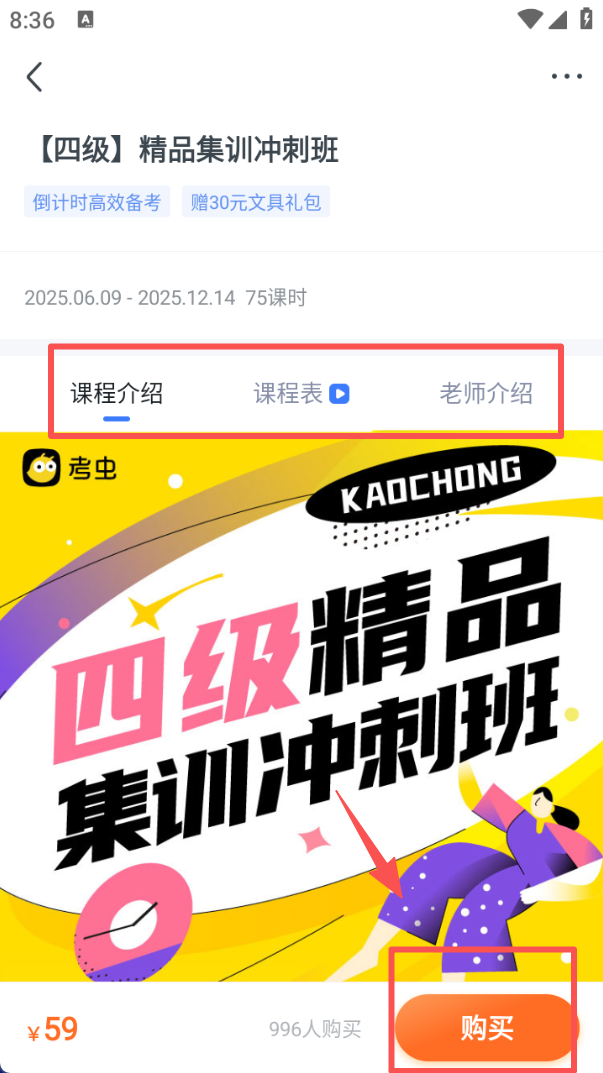Open the 老师介绍 tab

coord(486,394)
